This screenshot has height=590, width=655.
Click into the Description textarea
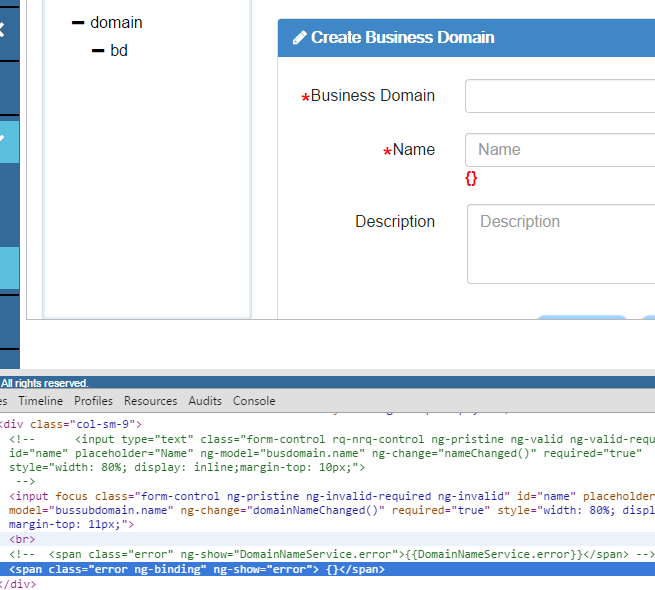coord(561,244)
